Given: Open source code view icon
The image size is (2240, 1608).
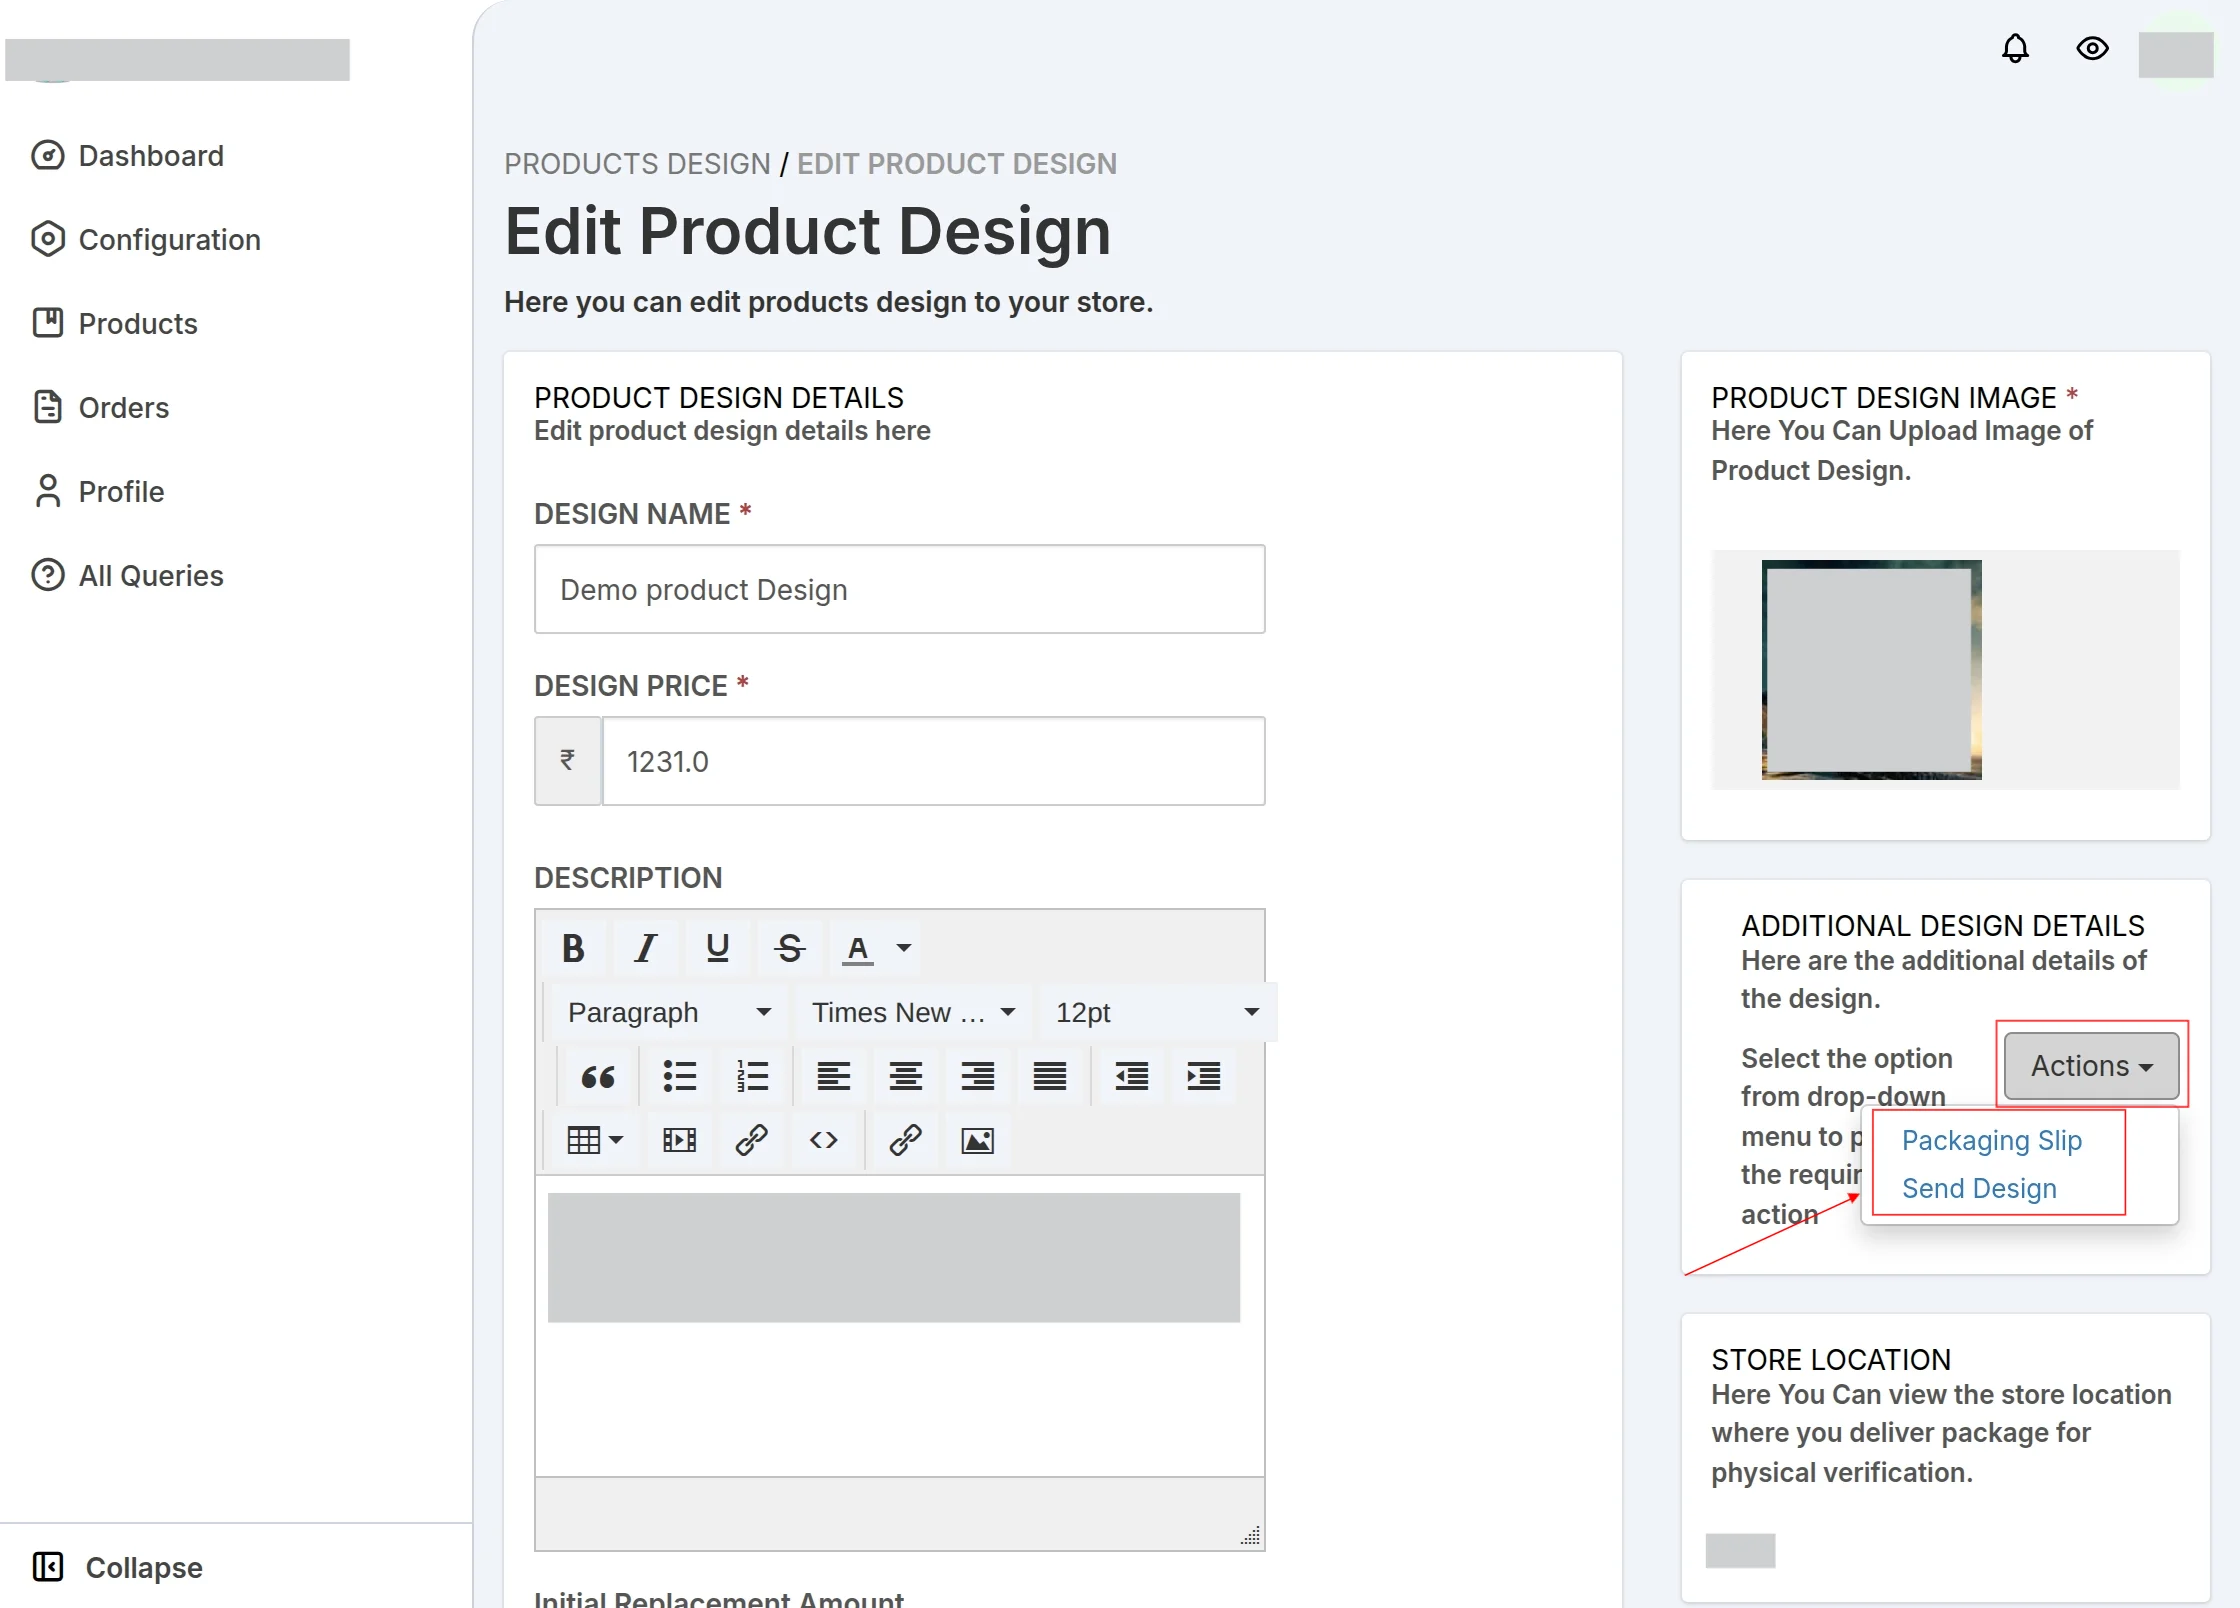Looking at the screenshot, I should pyautogui.click(x=824, y=1140).
